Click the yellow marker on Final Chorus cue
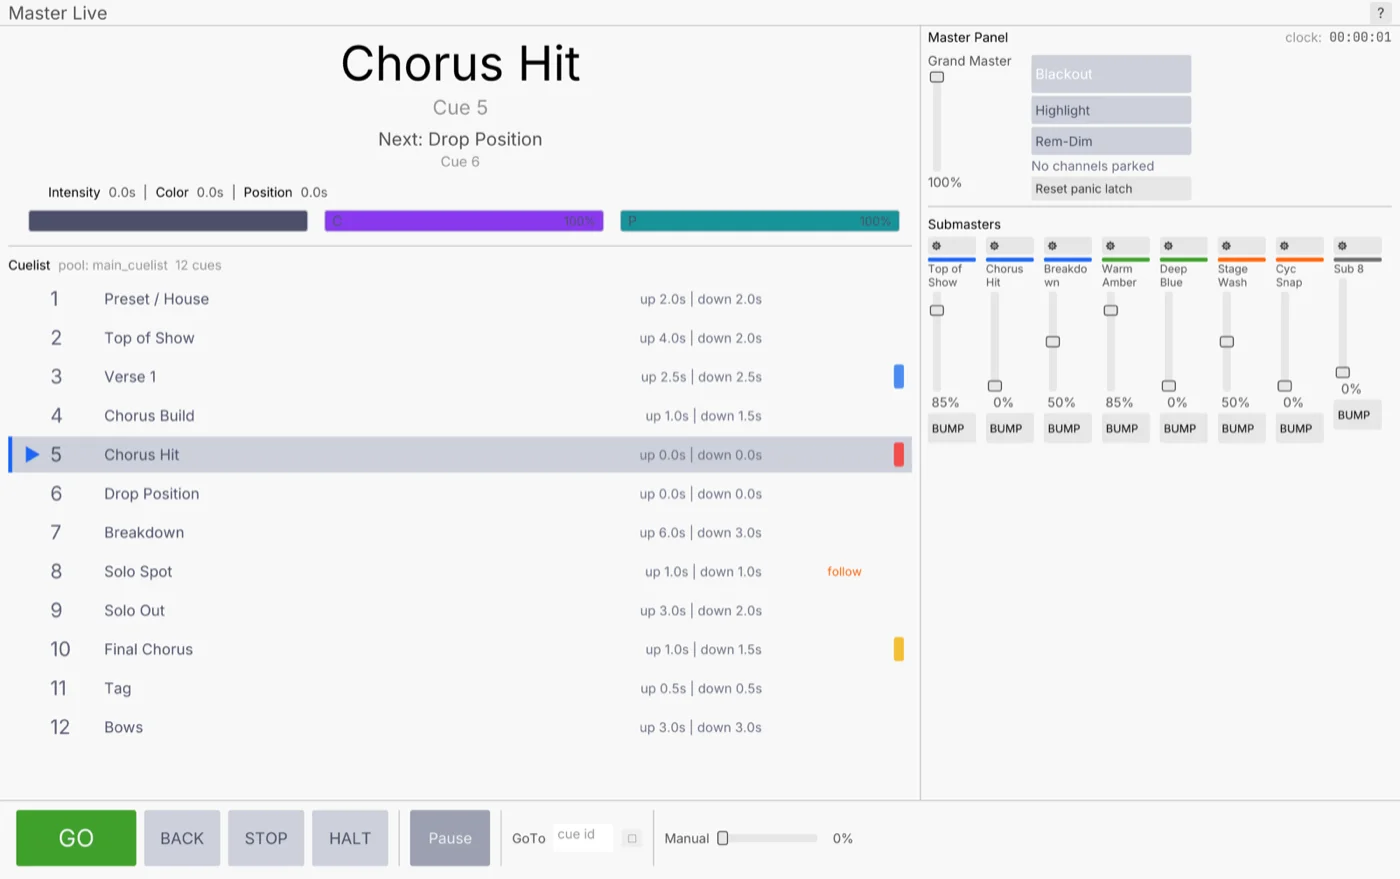1400x879 pixels. pyautogui.click(x=899, y=649)
